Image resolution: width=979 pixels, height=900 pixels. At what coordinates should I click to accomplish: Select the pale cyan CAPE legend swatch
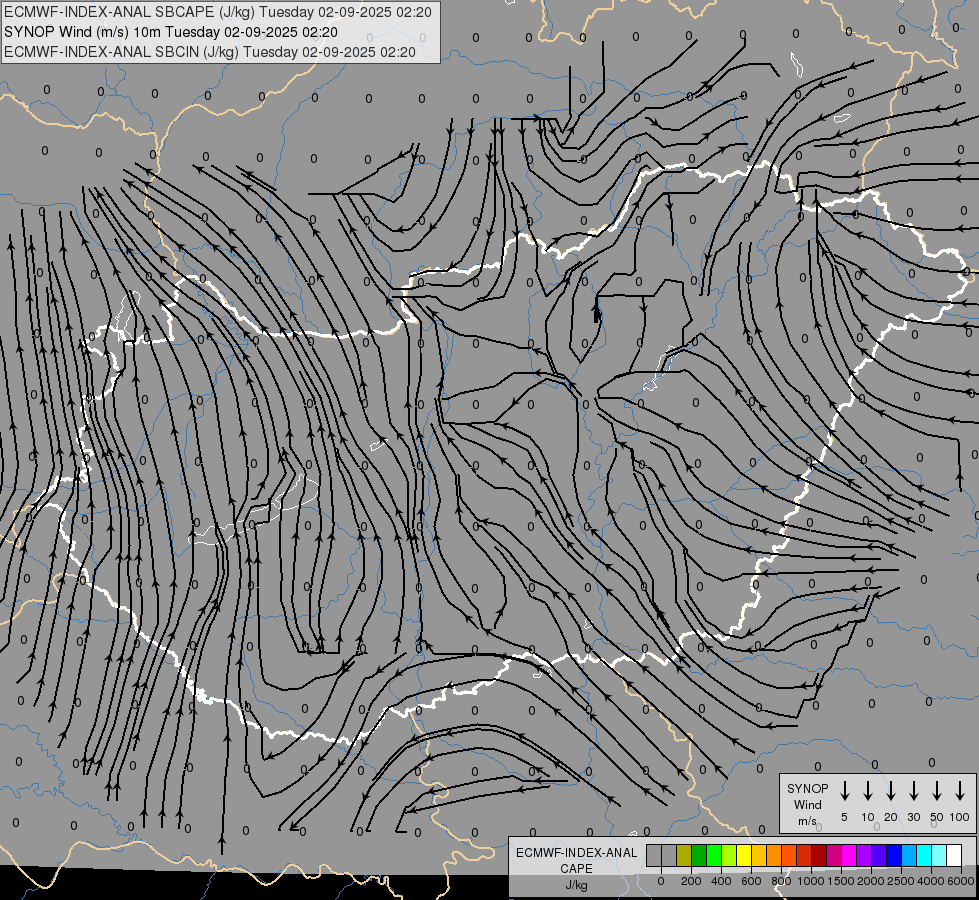point(939,855)
